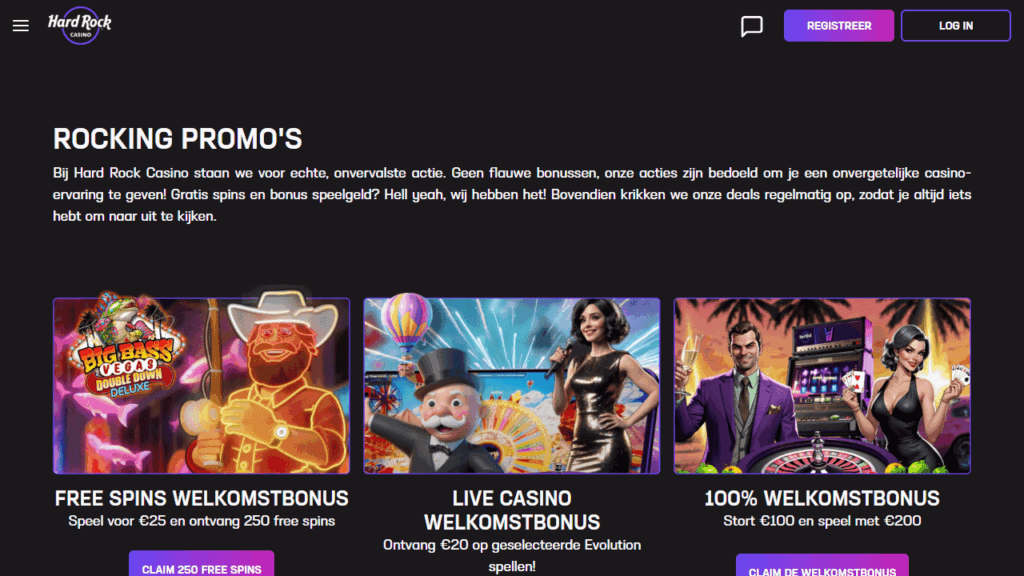Click text 'Speel voor €25 en ontvang 250 free spins'
The height and width of the screenshot is (576, 1024).
[x=201, y=520]
